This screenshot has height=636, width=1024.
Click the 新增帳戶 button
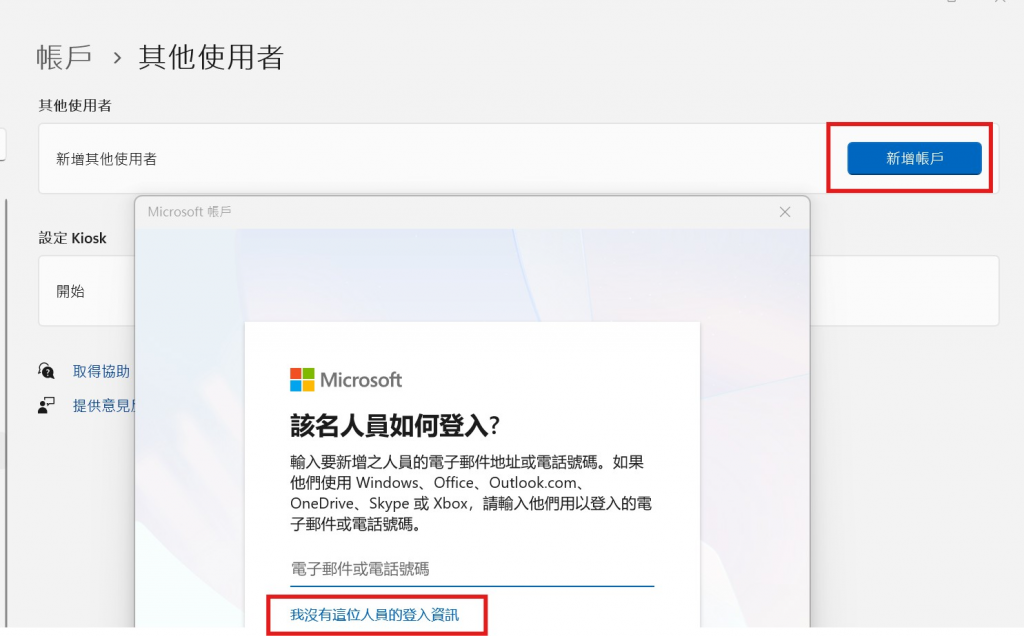coord(914,158)
